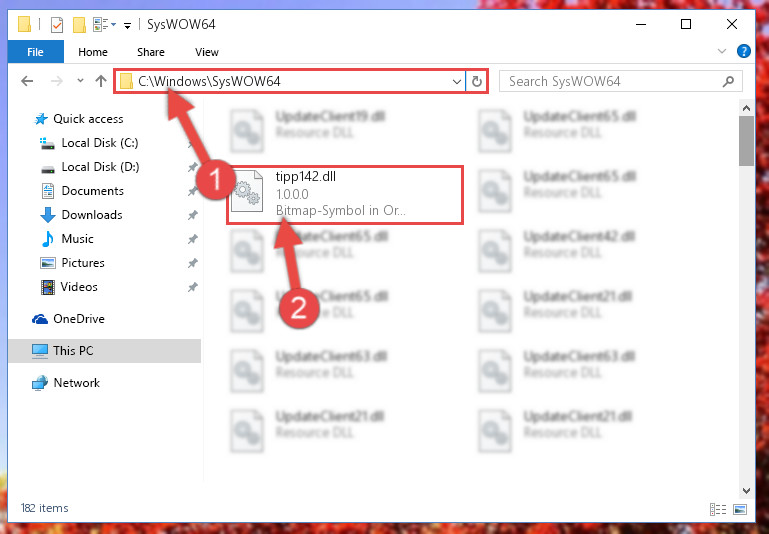Expand the ribbon with the chevron
Image resolution: width=769 pixels, height=534 pixels.
[x=721, y=51]
